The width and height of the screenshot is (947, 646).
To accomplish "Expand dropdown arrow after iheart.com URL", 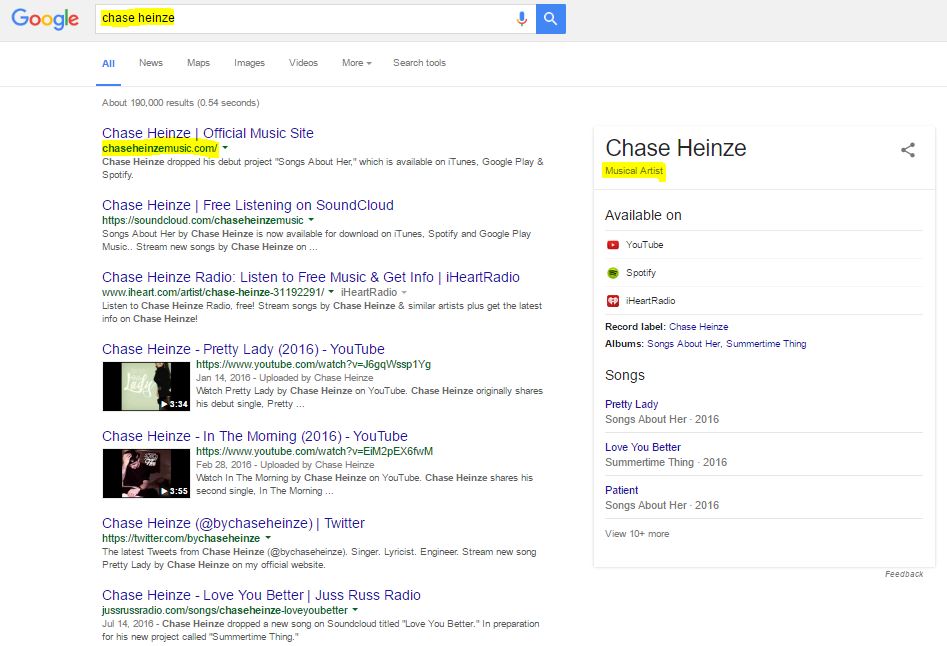I will (331, 292).
